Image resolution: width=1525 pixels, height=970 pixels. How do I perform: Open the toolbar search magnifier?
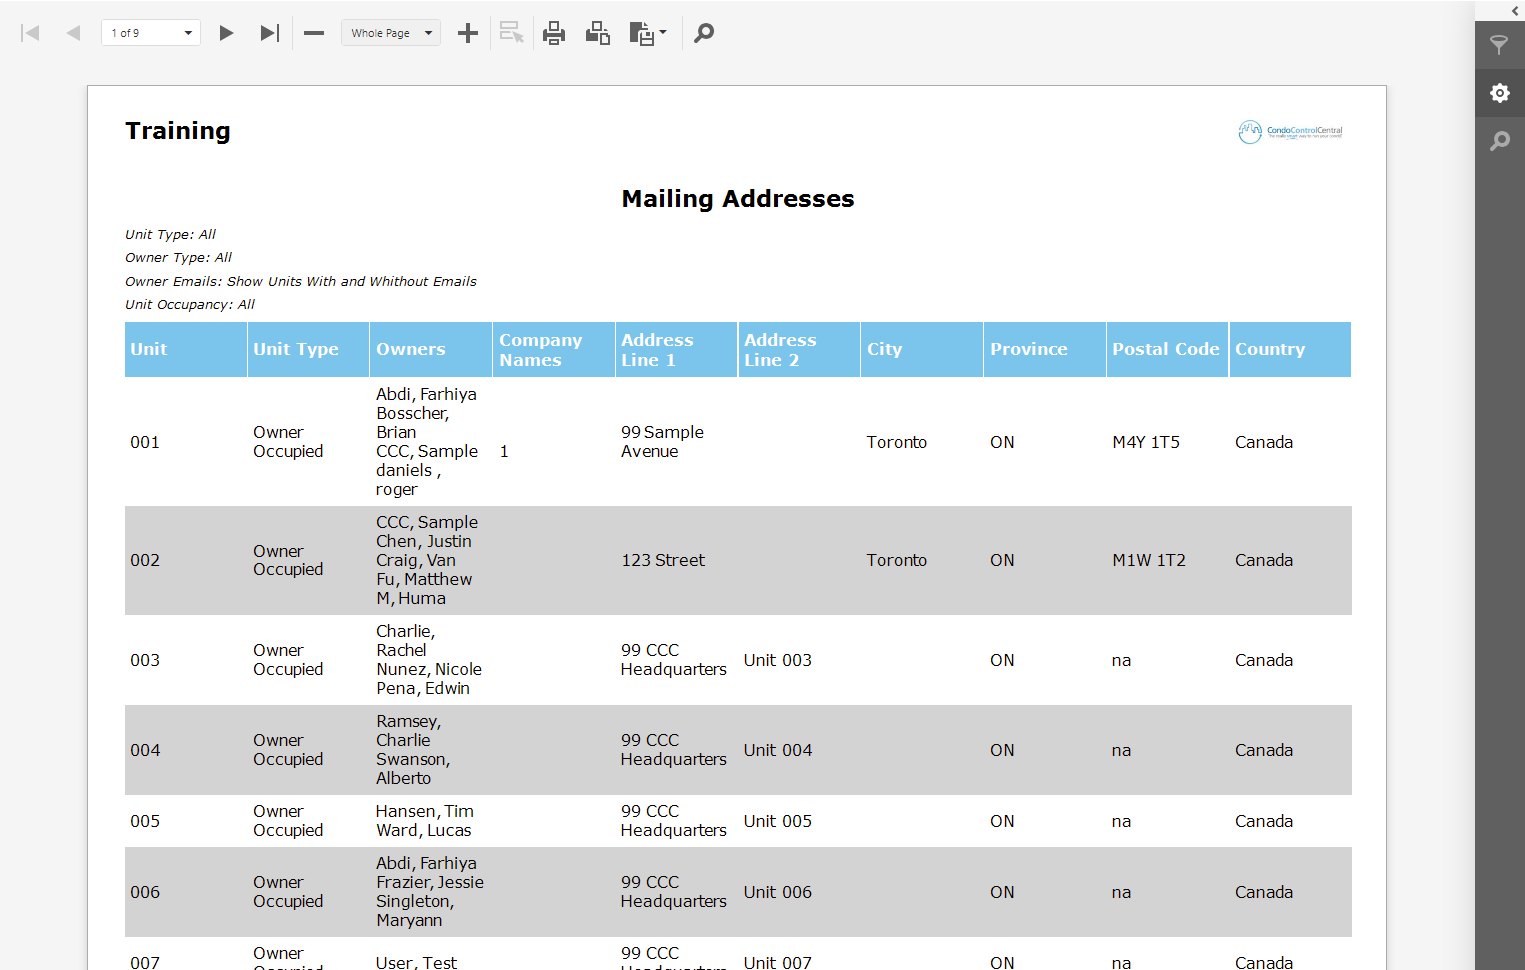(x=703, y=33)
